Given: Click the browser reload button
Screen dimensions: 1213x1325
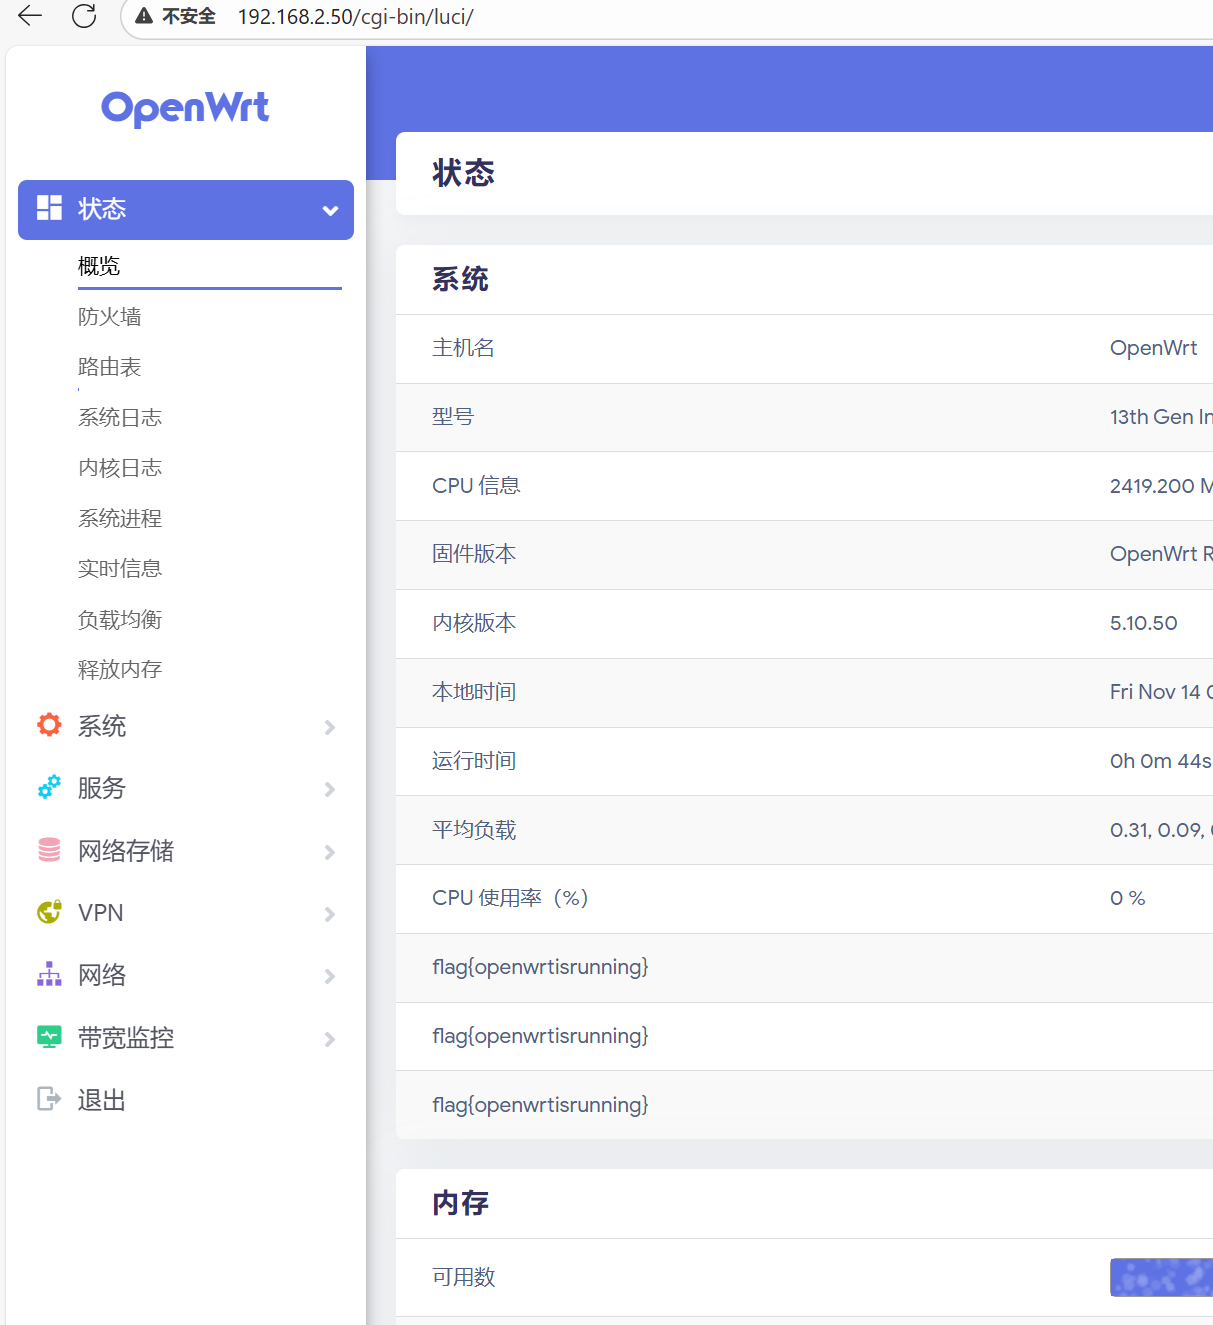Looking at the screenshot, I should (84, 16).
